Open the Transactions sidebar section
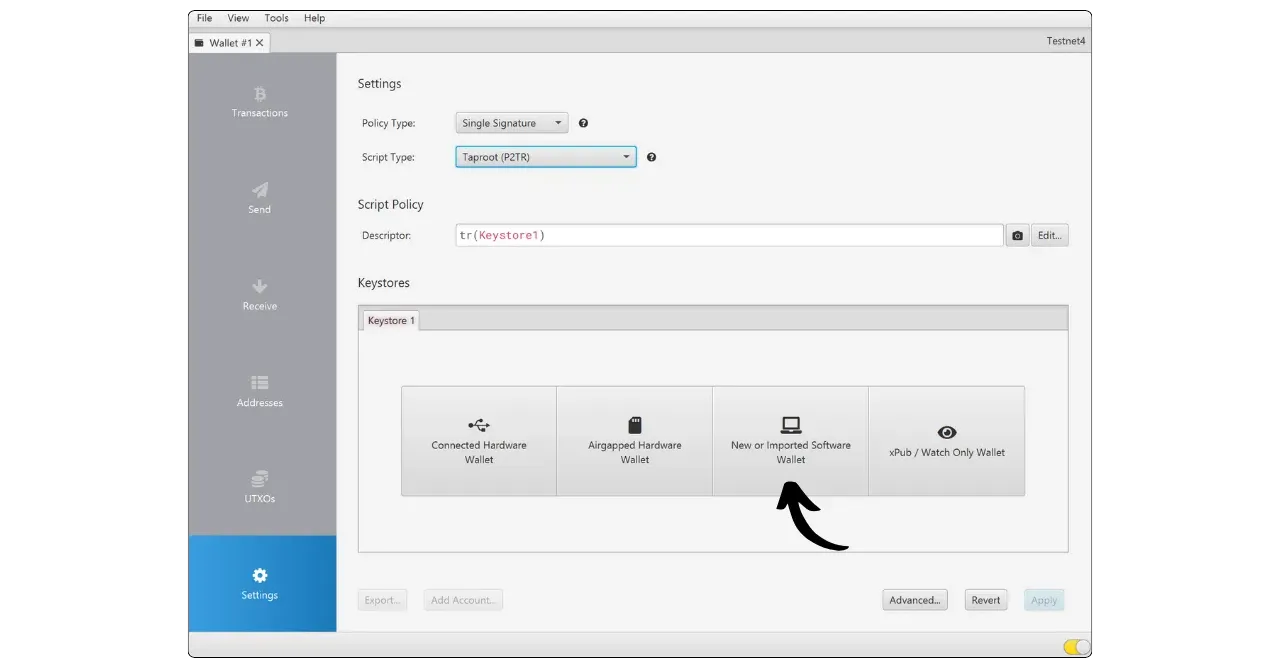1280x668 pixels. 260,102
